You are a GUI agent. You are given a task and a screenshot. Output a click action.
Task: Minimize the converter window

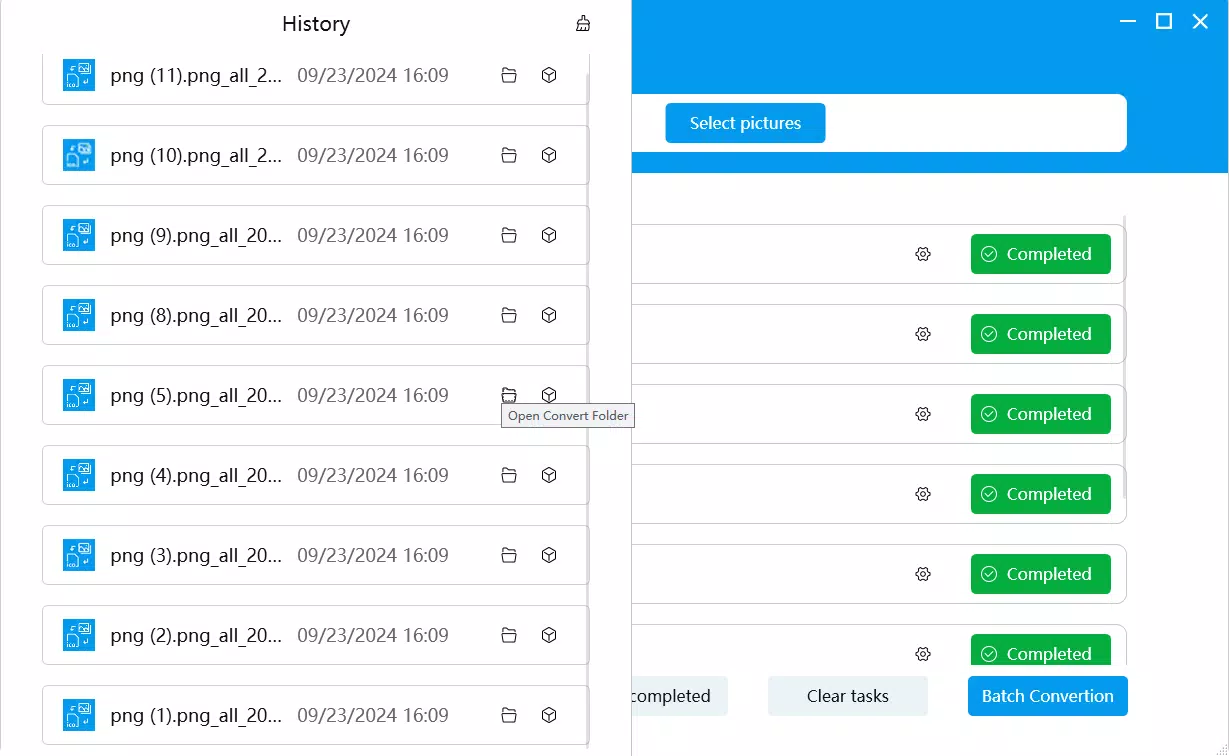coord(1127,21)
